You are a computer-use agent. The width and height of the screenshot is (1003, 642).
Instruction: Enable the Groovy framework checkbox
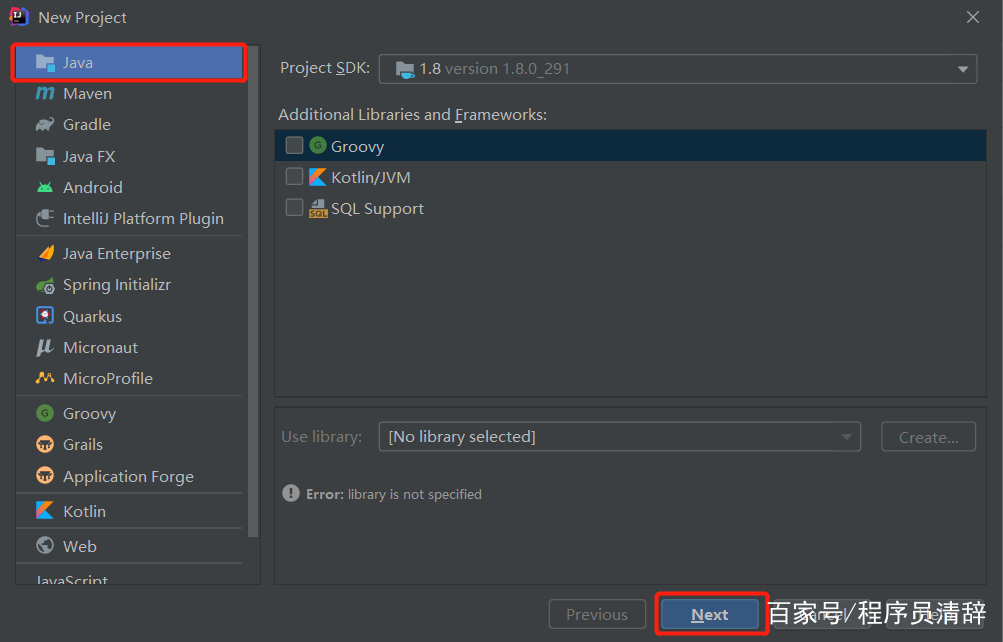tap(294, 145)
